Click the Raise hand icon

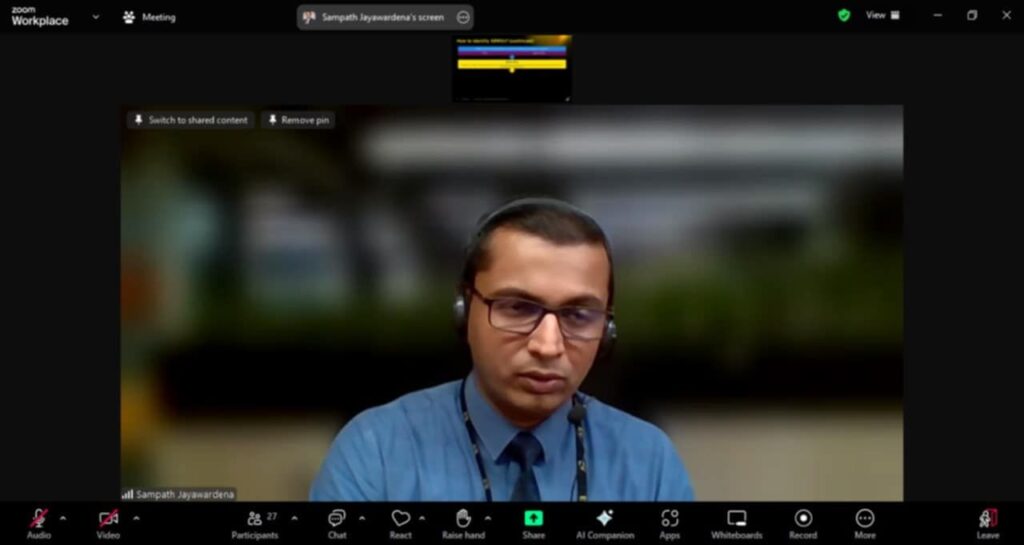pyautogui.click(x=463, y=520)
